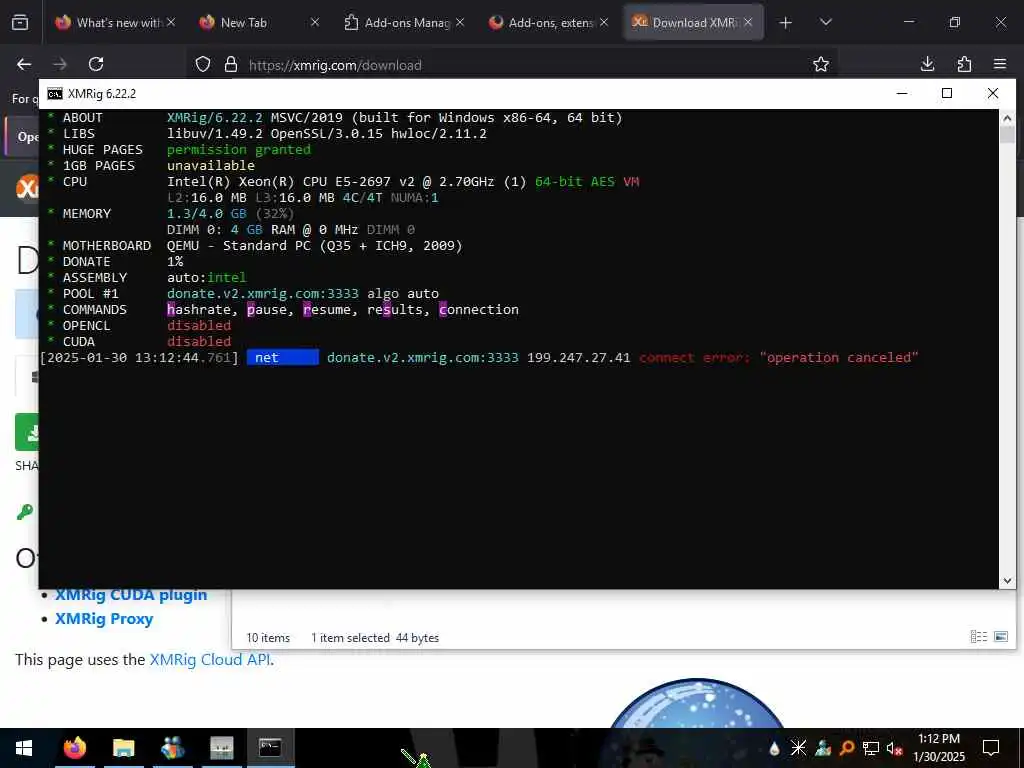The image size is (1024, 768).
Task: Switch file explorer to details view
Action: 978,637
